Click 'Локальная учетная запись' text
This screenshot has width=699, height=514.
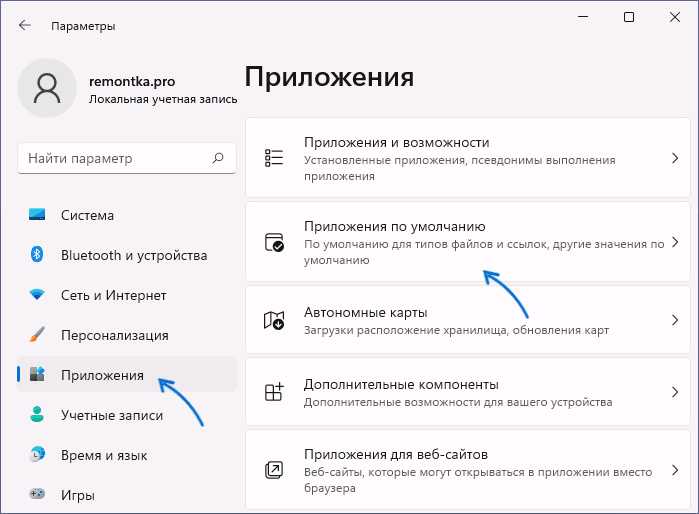point(163,99)
